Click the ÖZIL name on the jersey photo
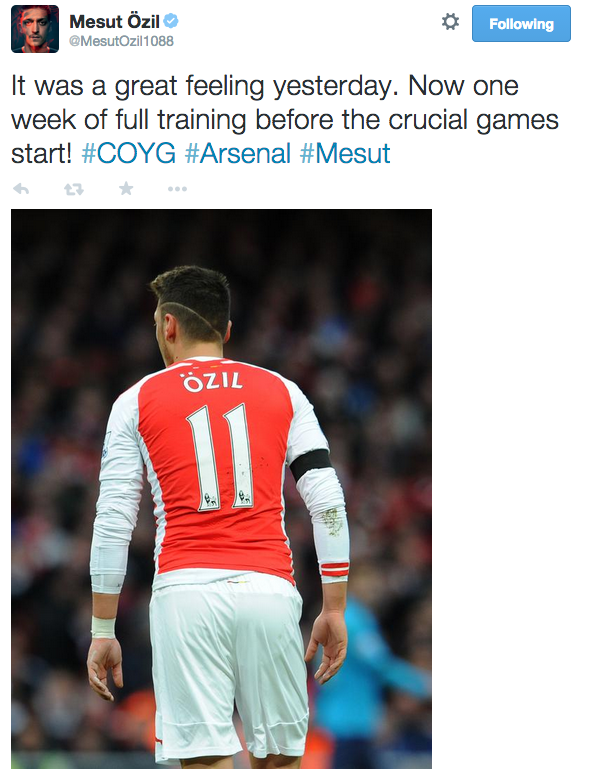This screenshot has height=781, width=594. click(x=213, y=381)
